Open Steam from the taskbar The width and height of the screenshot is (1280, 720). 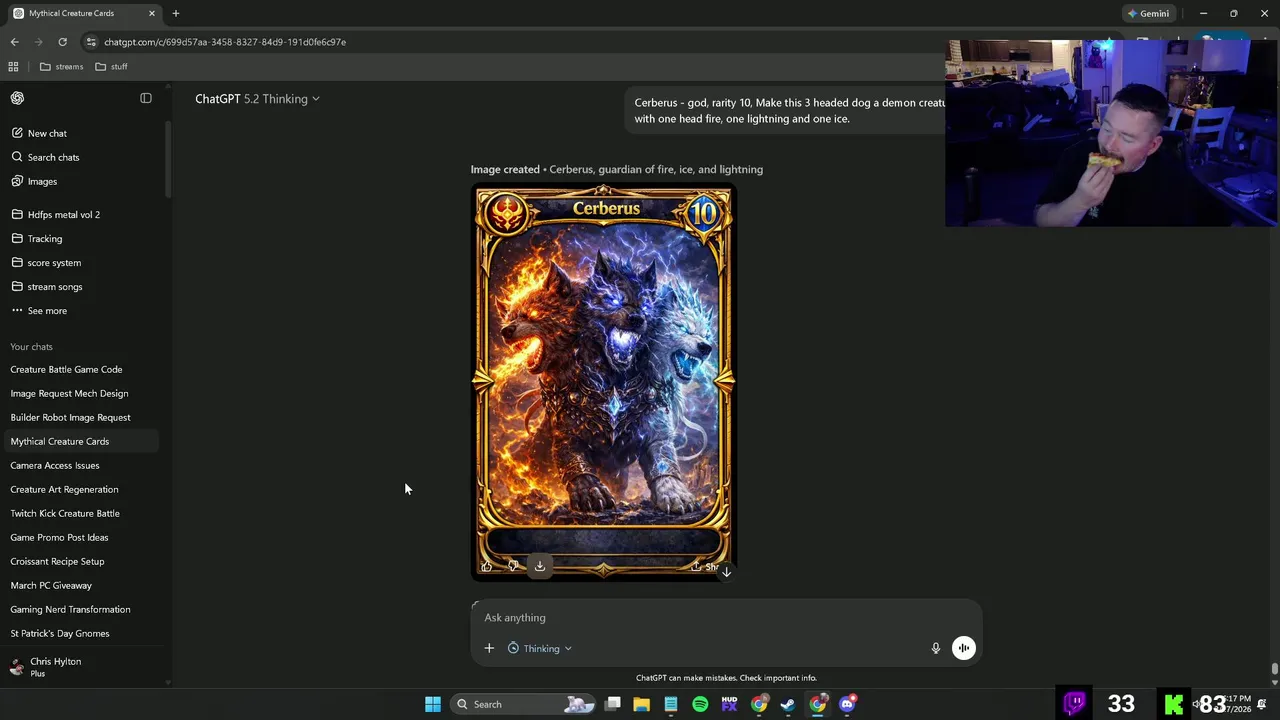click(788, 704)
